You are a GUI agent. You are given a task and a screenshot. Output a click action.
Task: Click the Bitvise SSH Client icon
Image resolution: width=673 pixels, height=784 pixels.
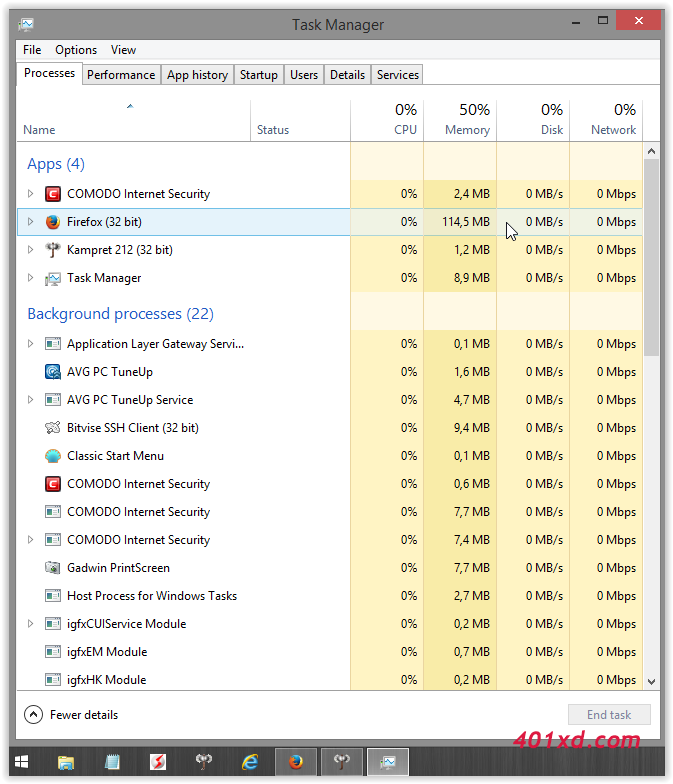52,428
